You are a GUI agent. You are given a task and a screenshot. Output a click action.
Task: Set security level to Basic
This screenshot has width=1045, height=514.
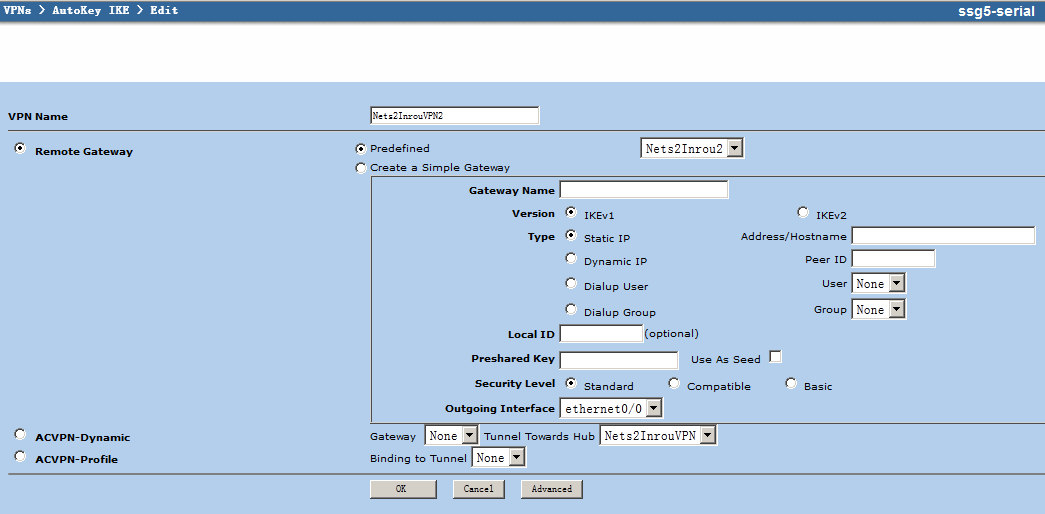coord(791,384)
